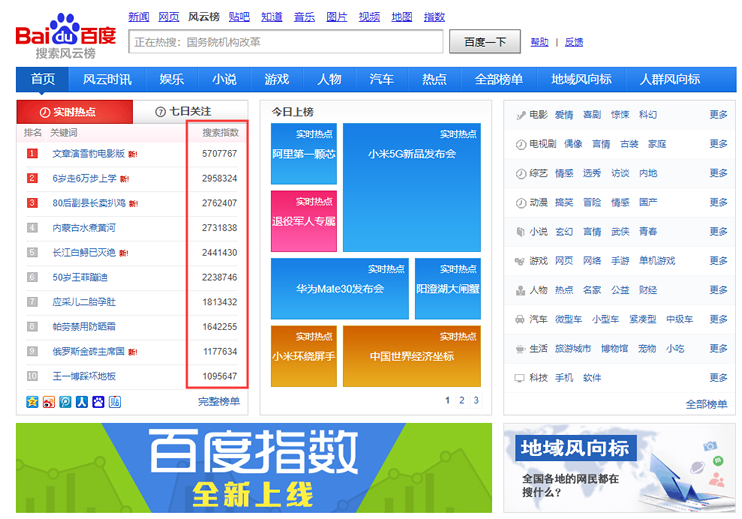Image resolution: width=742 pixels, height=519 pixels.
Task: Click the 百度一下 search button
Action: (485, 42)
